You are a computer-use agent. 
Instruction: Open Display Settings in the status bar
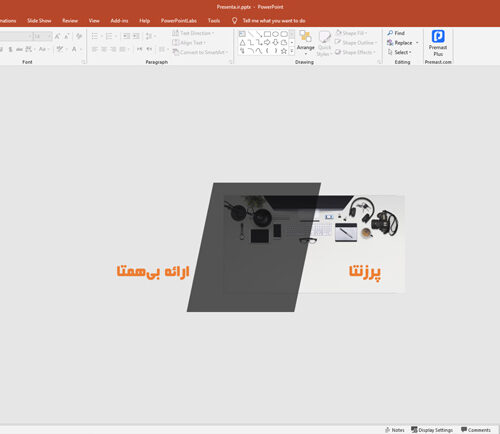432,430
